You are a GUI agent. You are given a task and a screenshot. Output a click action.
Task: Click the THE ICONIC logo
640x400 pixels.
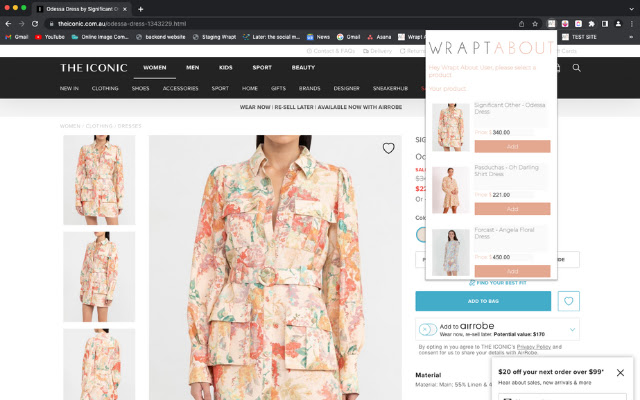94,68
